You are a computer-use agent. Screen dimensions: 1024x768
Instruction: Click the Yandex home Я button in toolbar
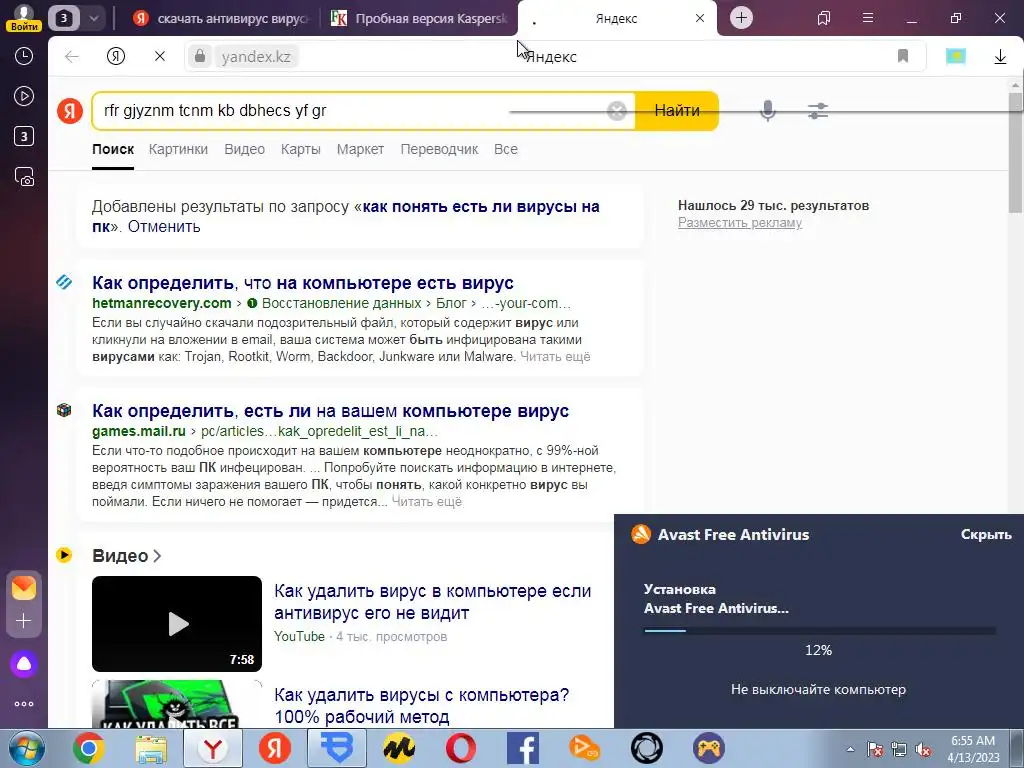tap(116, 57)
